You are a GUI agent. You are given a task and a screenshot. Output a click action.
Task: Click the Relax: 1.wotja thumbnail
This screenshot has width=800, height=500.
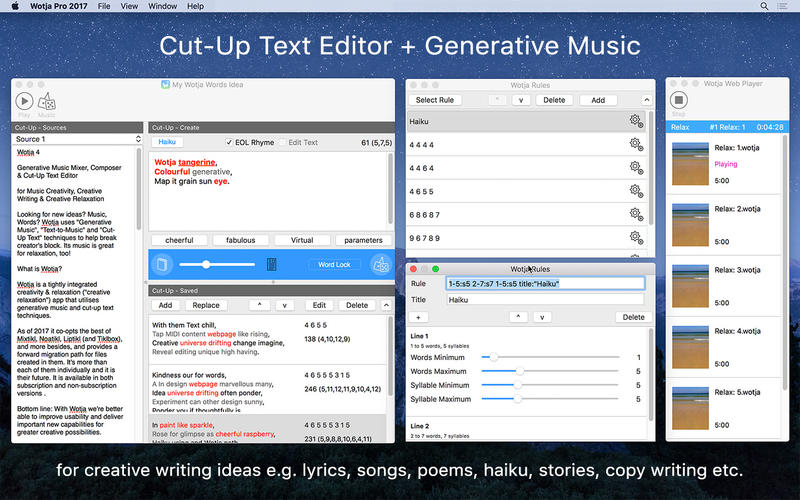pos(690,163)
